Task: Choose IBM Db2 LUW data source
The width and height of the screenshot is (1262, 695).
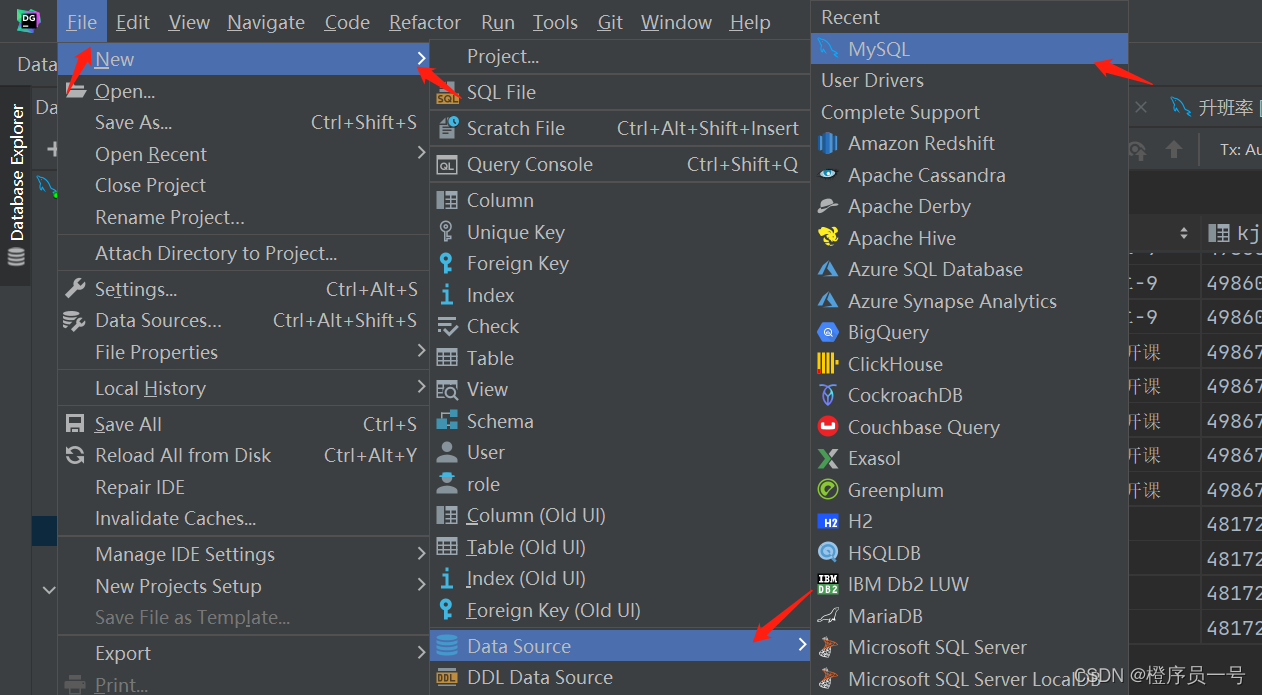Action: click(969, 584)
